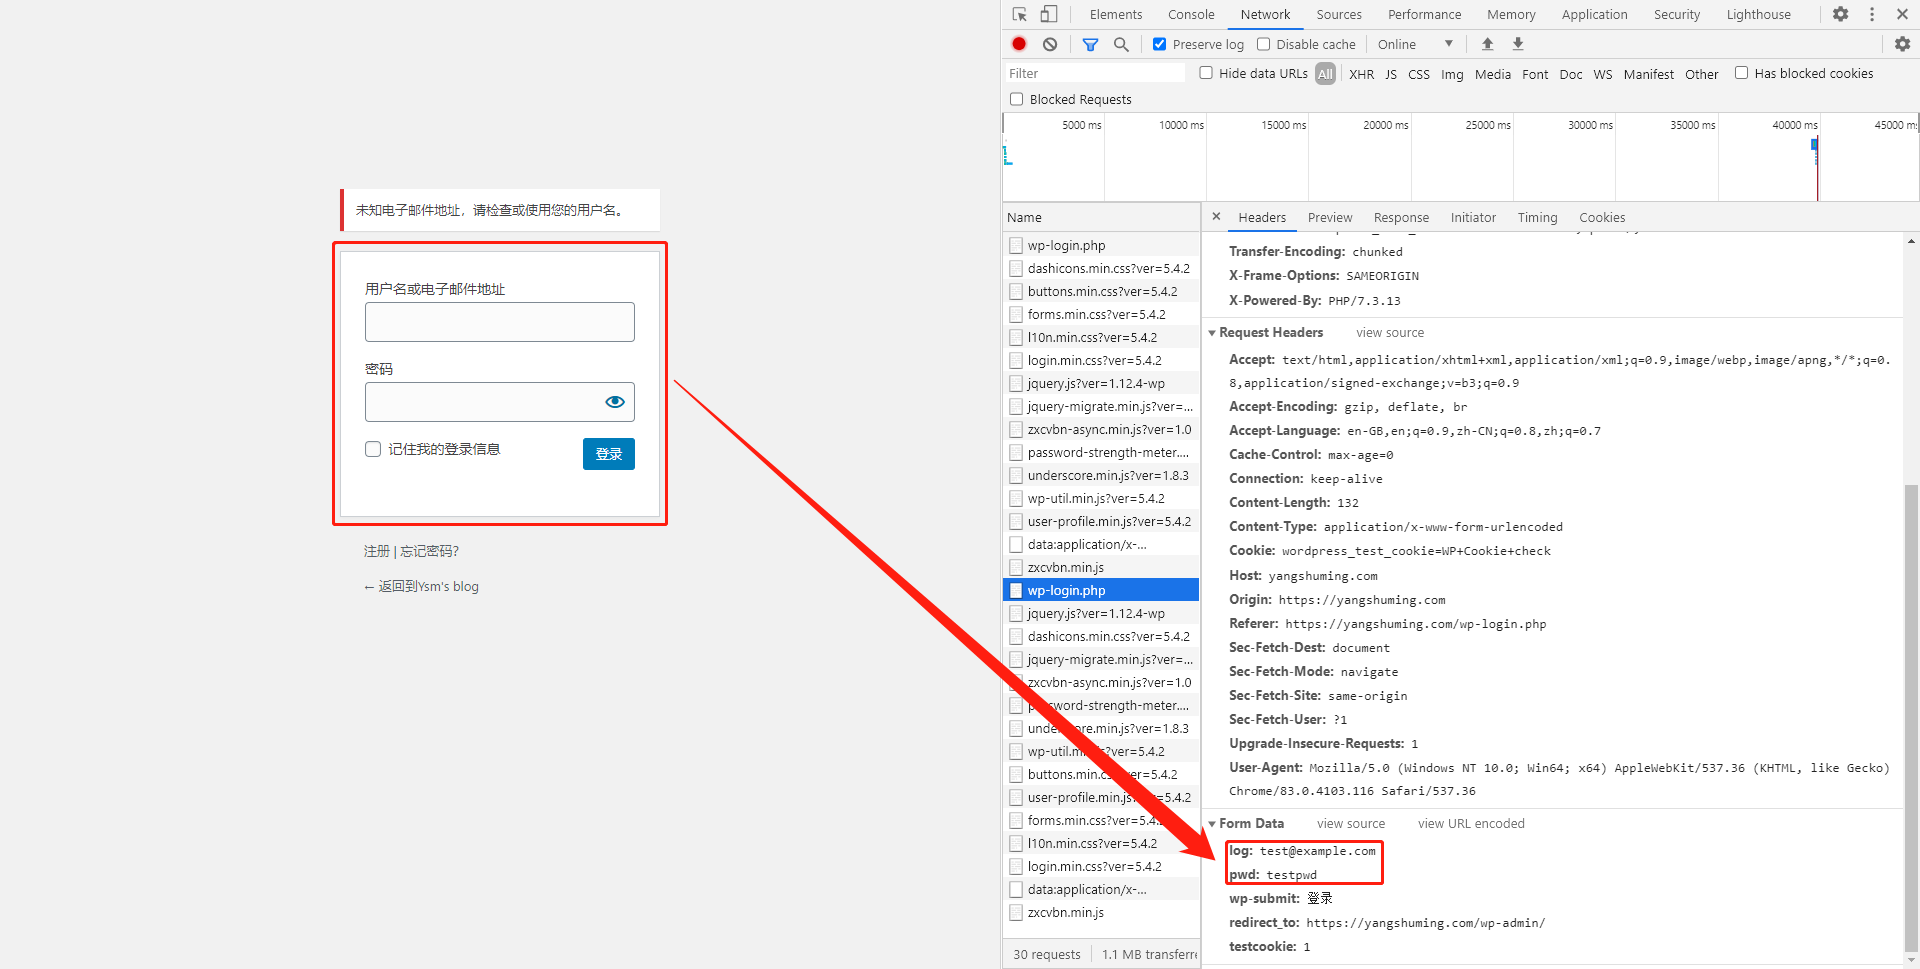1920x969 pixels.
Task: Open the Response tab
Action: coord(1400,217)
